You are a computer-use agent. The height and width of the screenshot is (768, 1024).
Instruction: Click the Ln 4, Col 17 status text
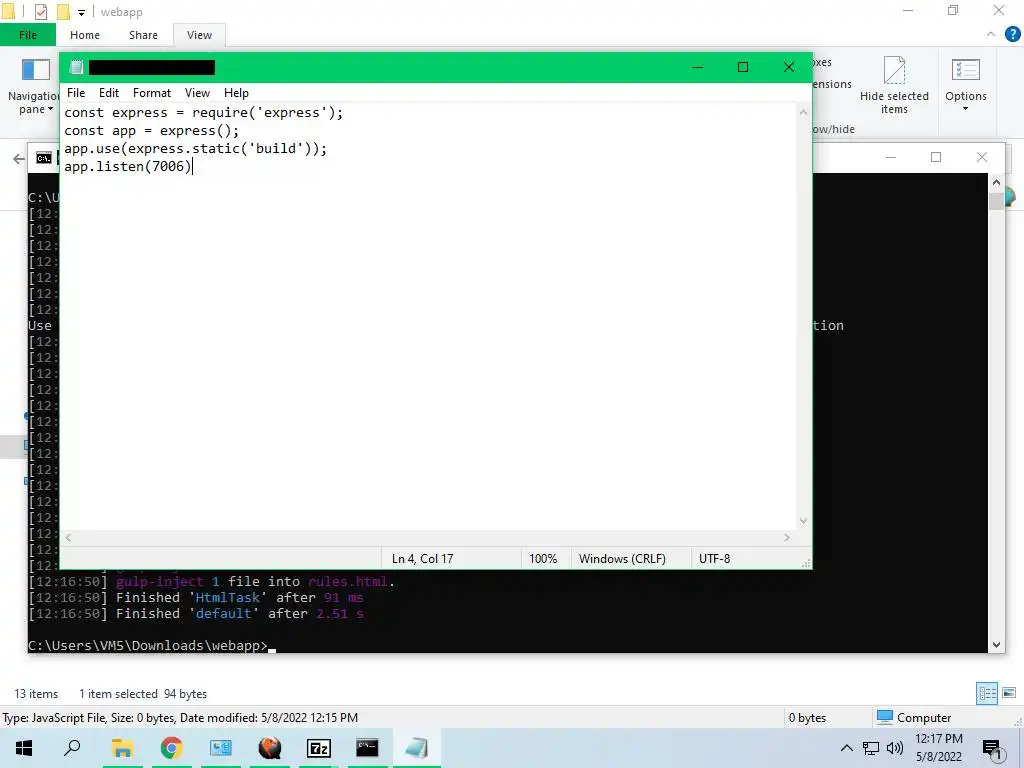coord(422,558)
